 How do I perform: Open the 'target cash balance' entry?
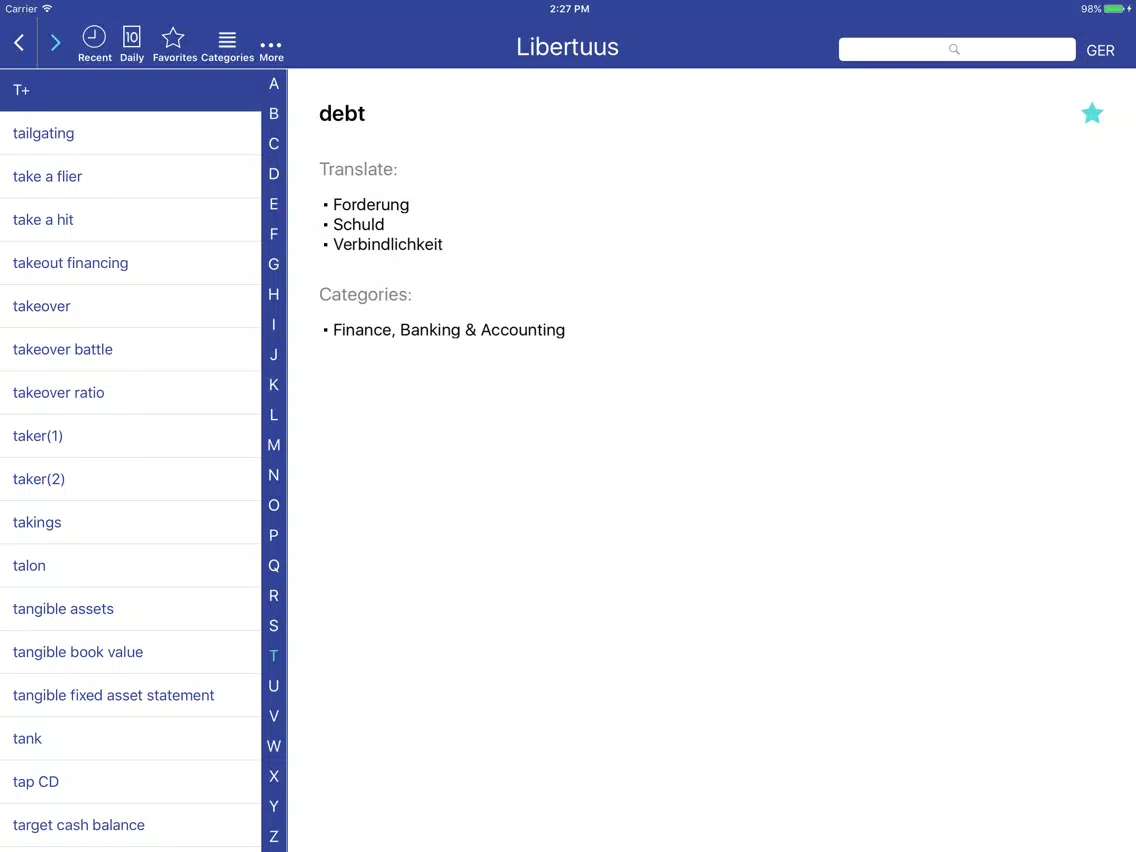pos(130,825)
